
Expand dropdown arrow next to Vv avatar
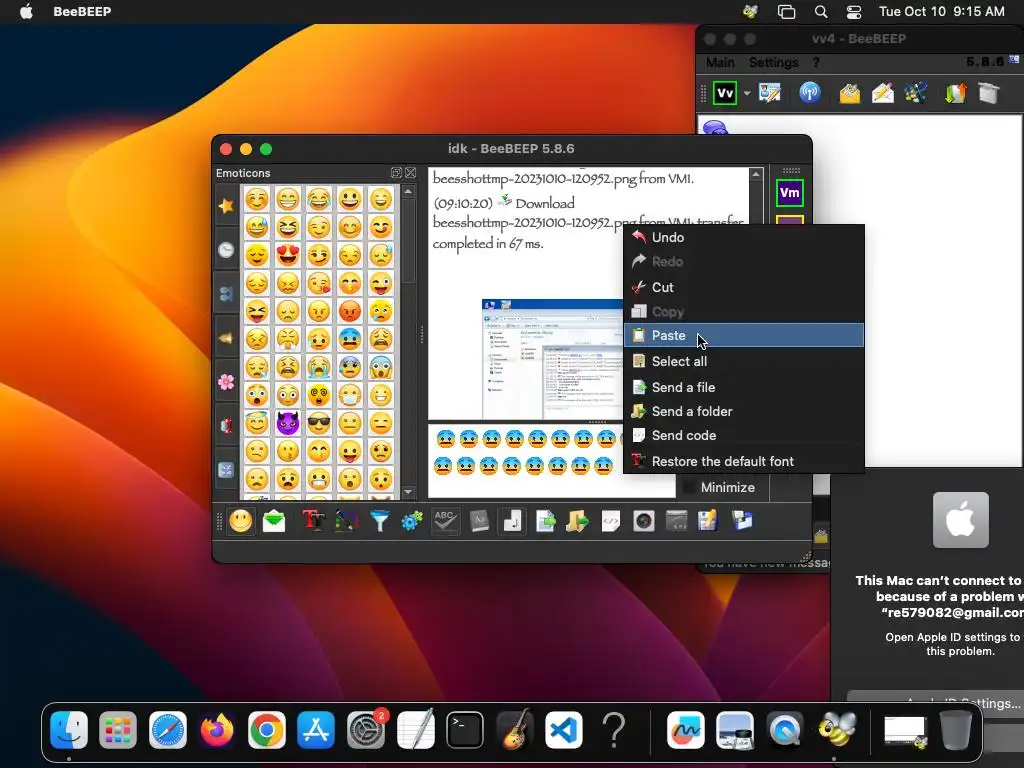[x=746, y=93]
